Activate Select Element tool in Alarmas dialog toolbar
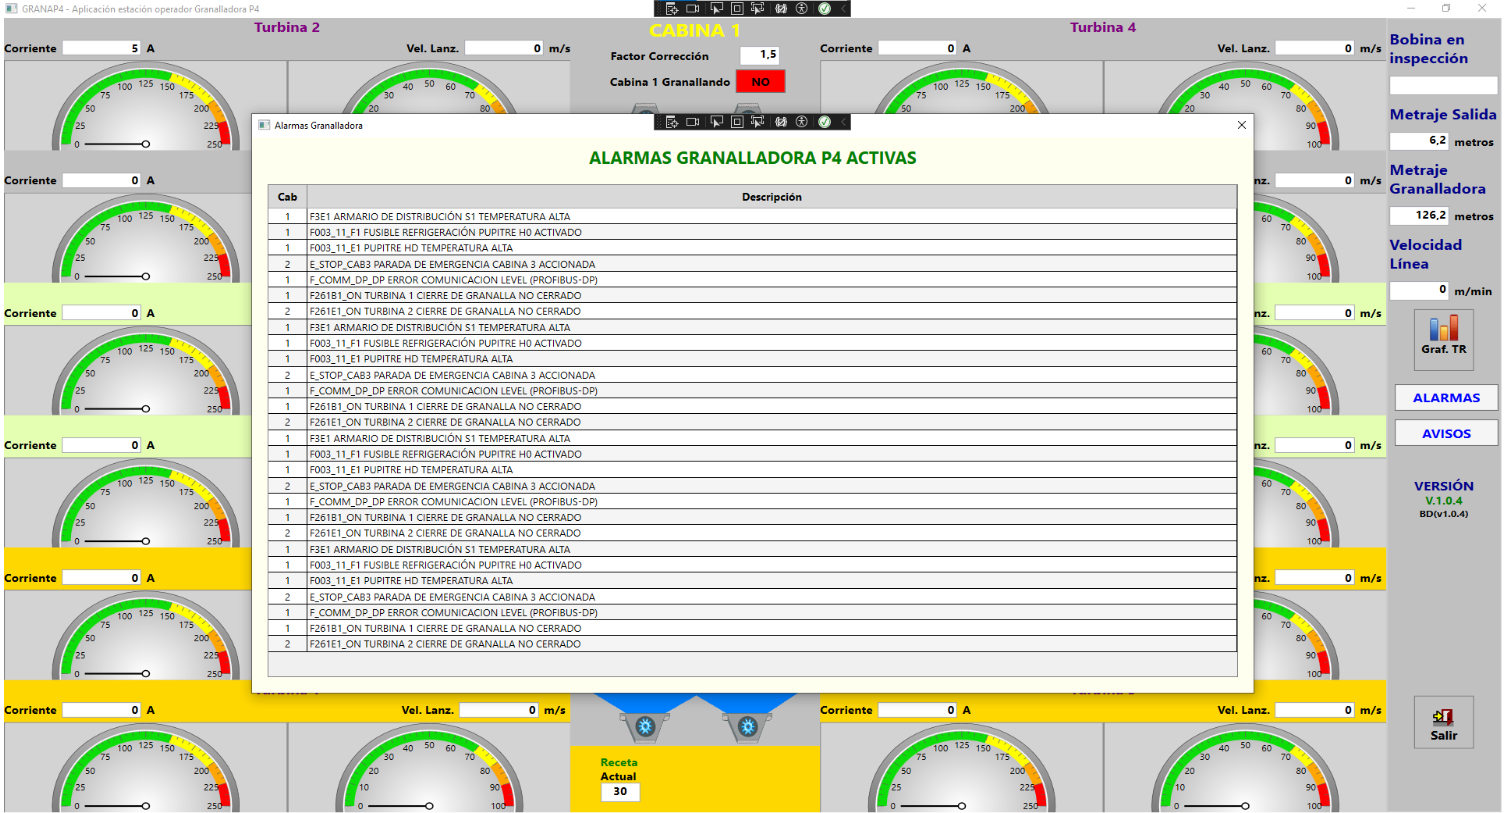The image size is (1505, 813). 716,122
